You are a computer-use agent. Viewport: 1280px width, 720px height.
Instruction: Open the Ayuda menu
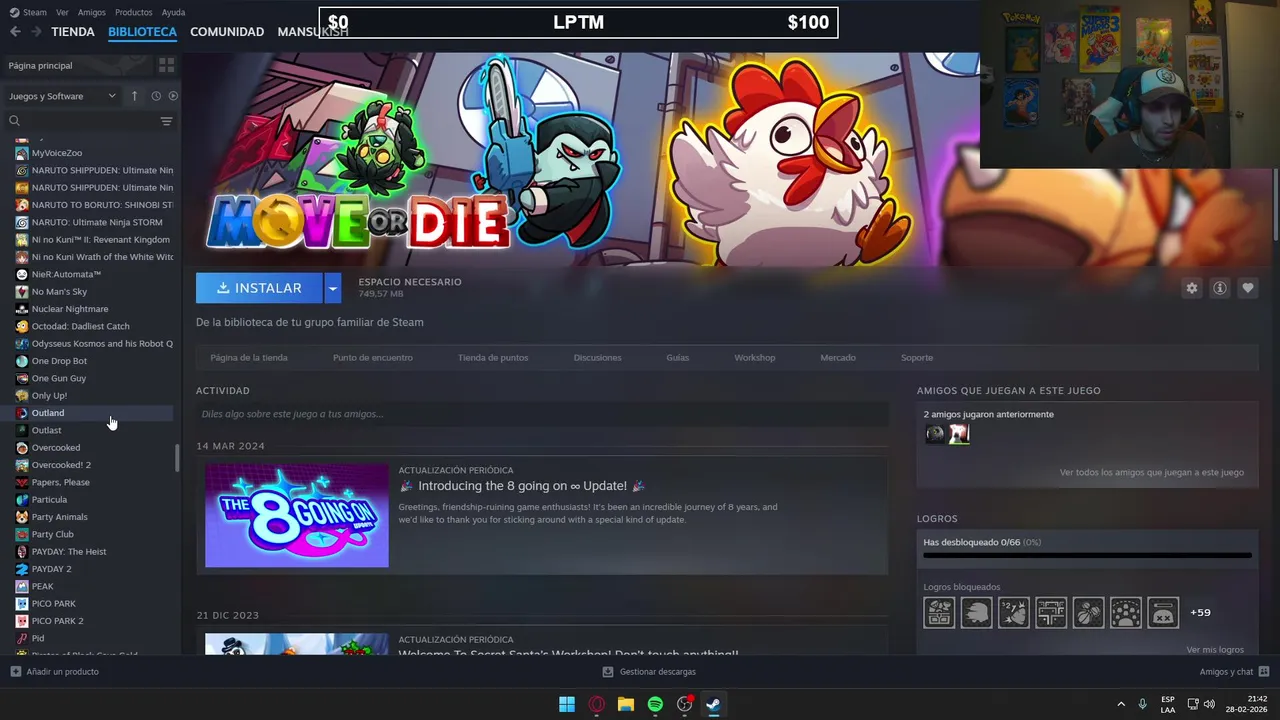click(173, 12)
